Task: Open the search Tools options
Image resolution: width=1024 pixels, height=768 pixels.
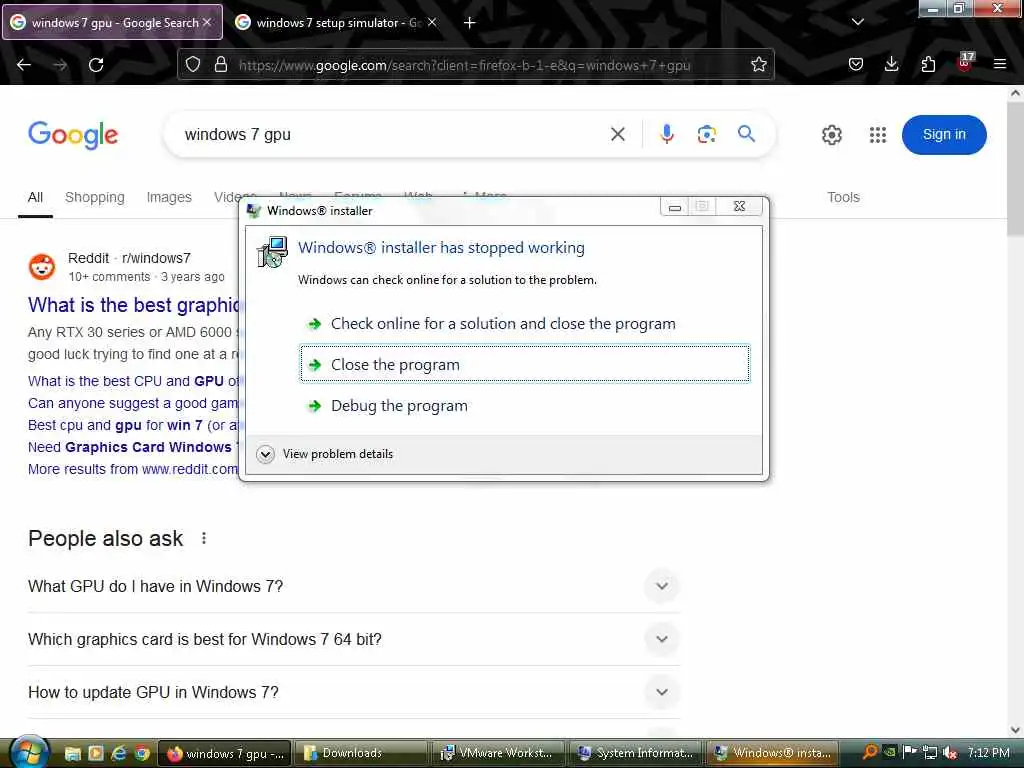Action: [x=843, y=197]
